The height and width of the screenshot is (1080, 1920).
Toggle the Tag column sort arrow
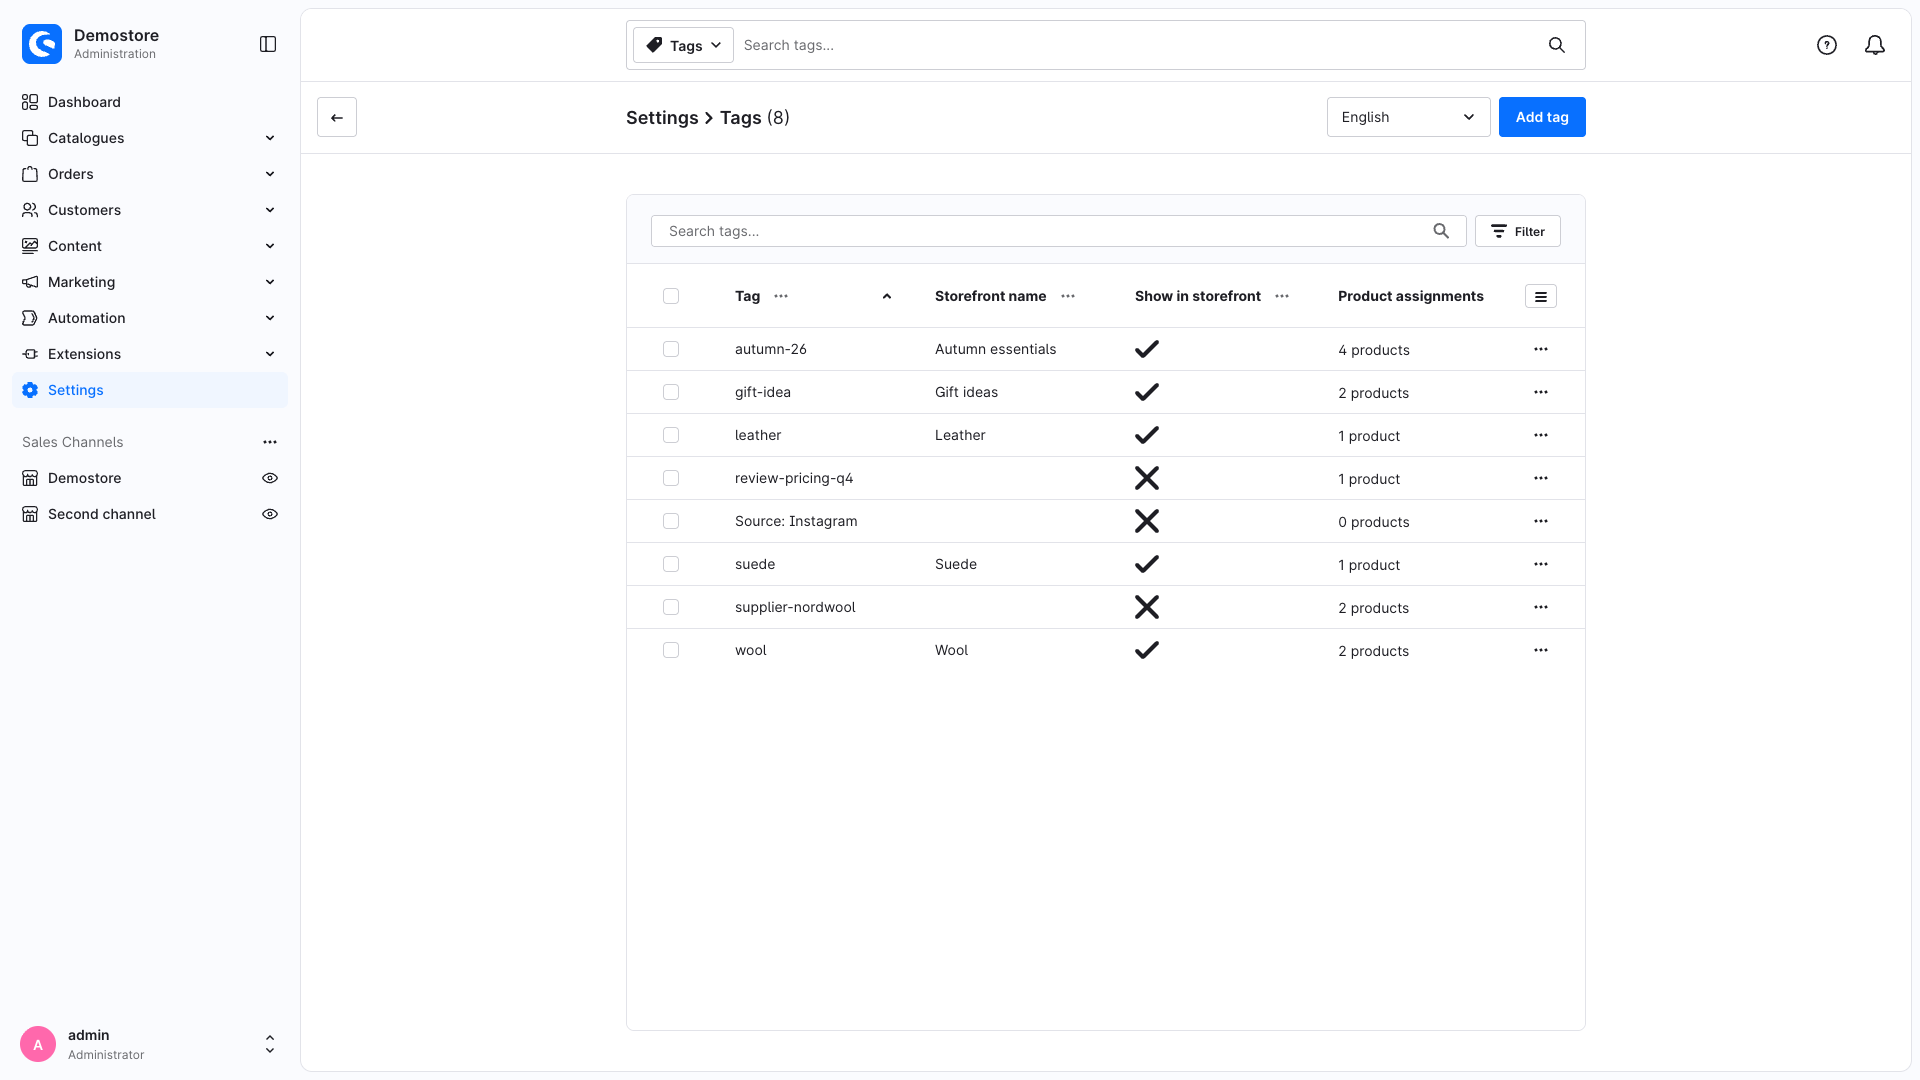tap(887, 296)
